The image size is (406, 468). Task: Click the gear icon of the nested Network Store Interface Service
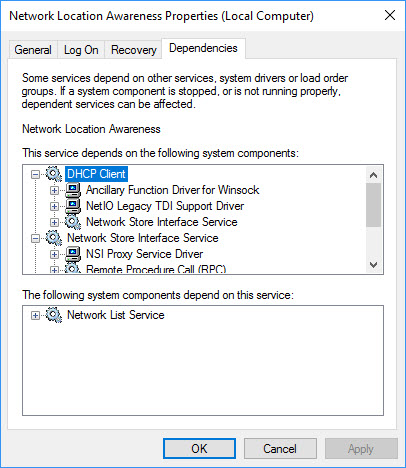pyautogui.click(x=73, y=222)
